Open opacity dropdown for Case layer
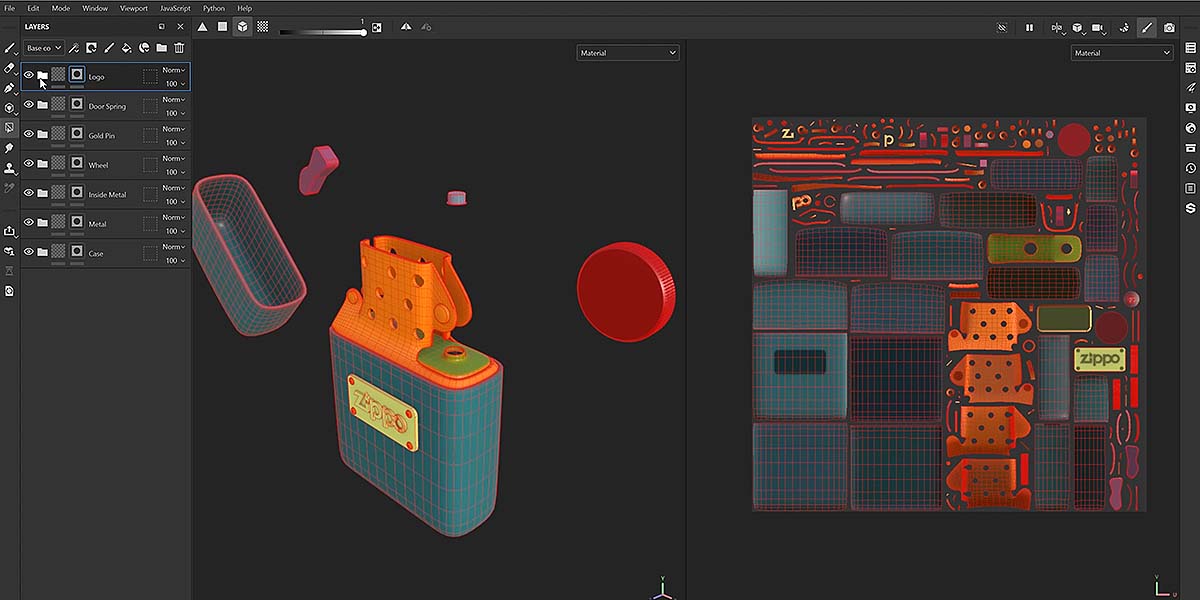 pos(174,260)
